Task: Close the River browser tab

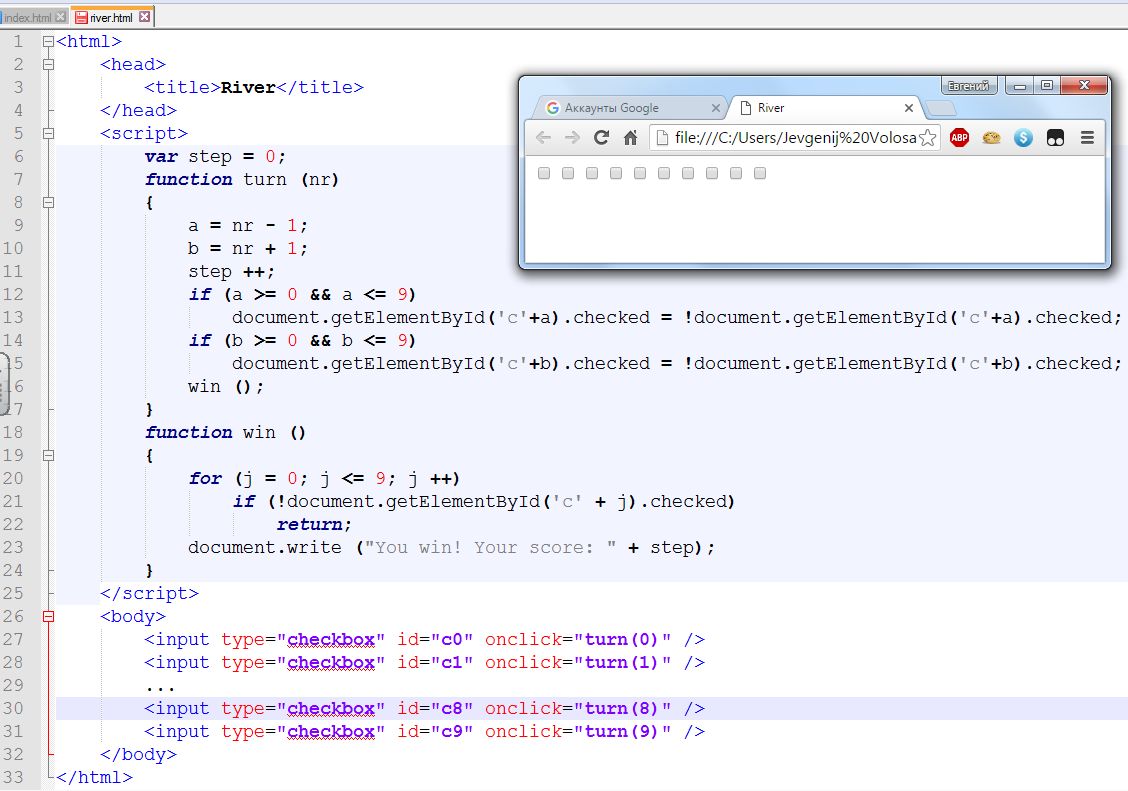Action: (x=909, y=108)
